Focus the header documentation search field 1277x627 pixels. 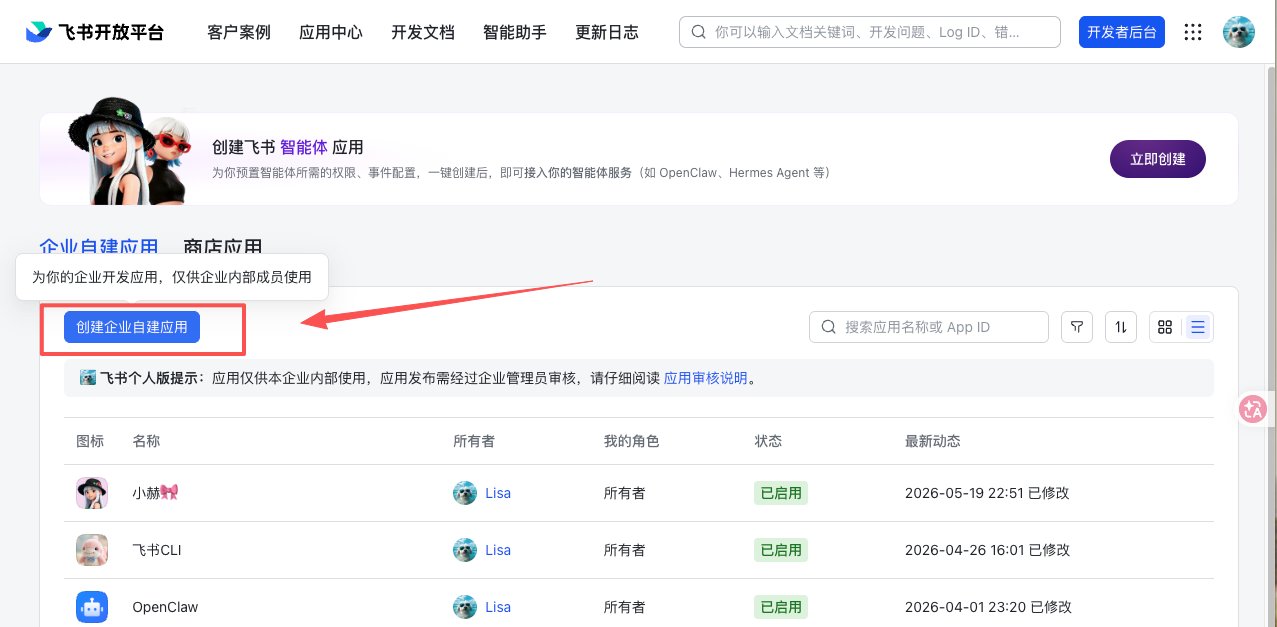click(870, 32)
